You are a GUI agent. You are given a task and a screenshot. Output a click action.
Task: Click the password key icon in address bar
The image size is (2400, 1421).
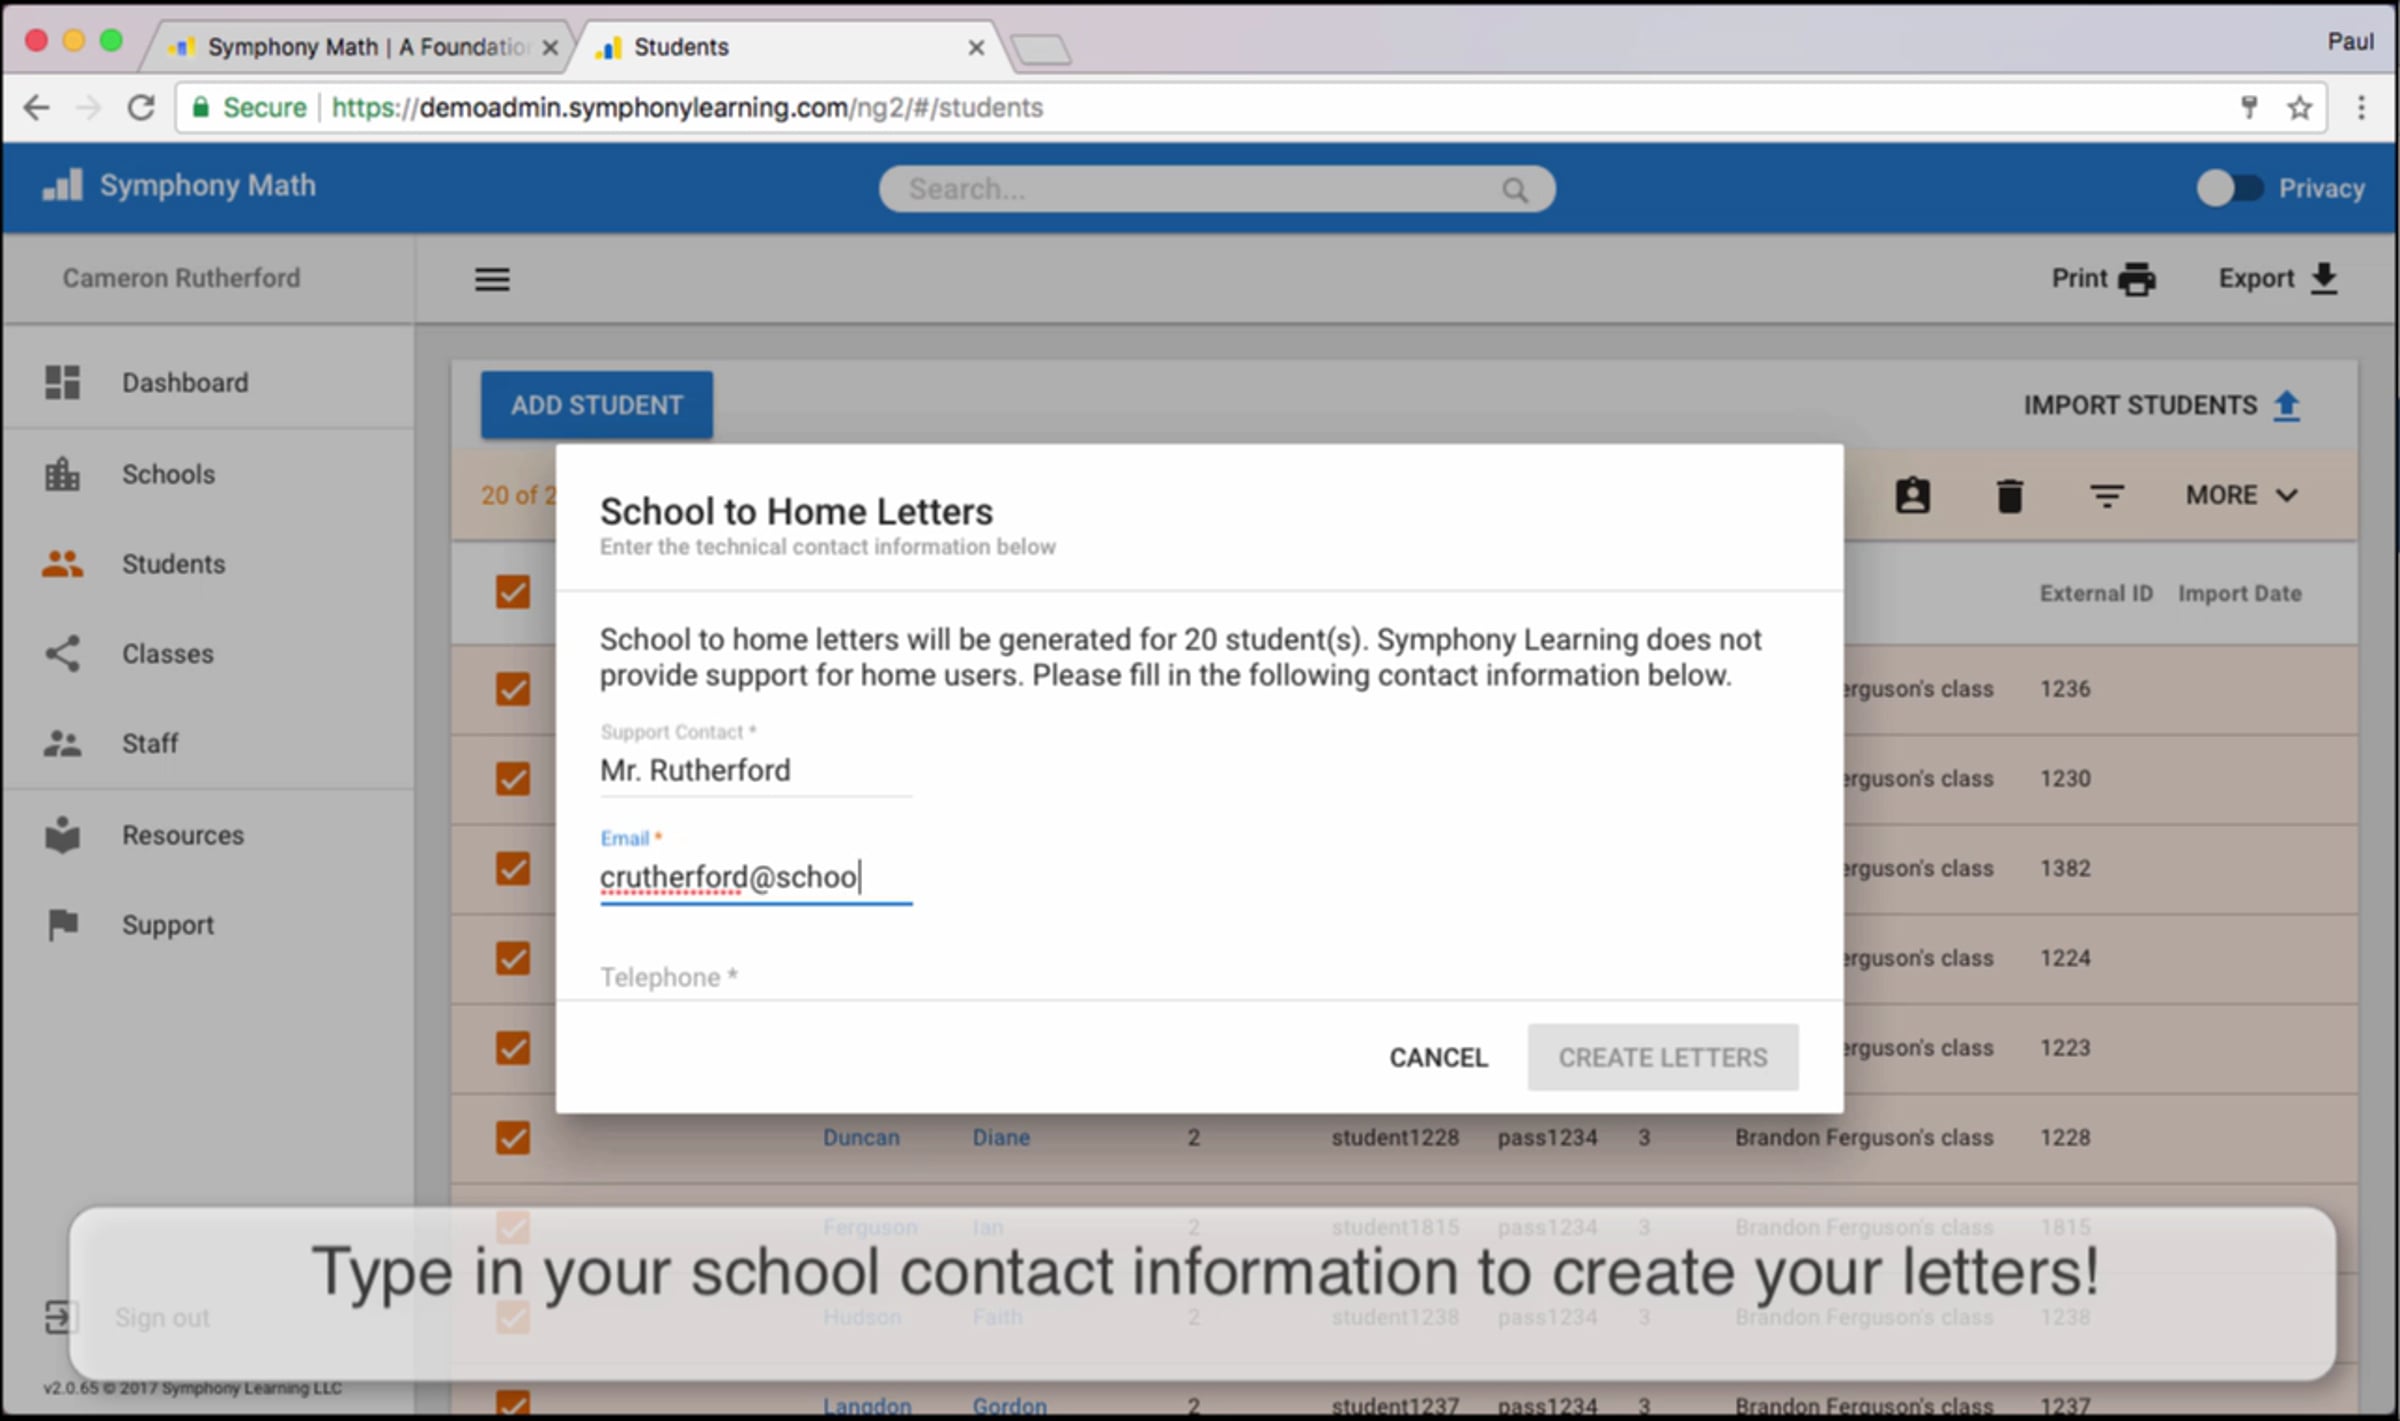pos(2249,107)
